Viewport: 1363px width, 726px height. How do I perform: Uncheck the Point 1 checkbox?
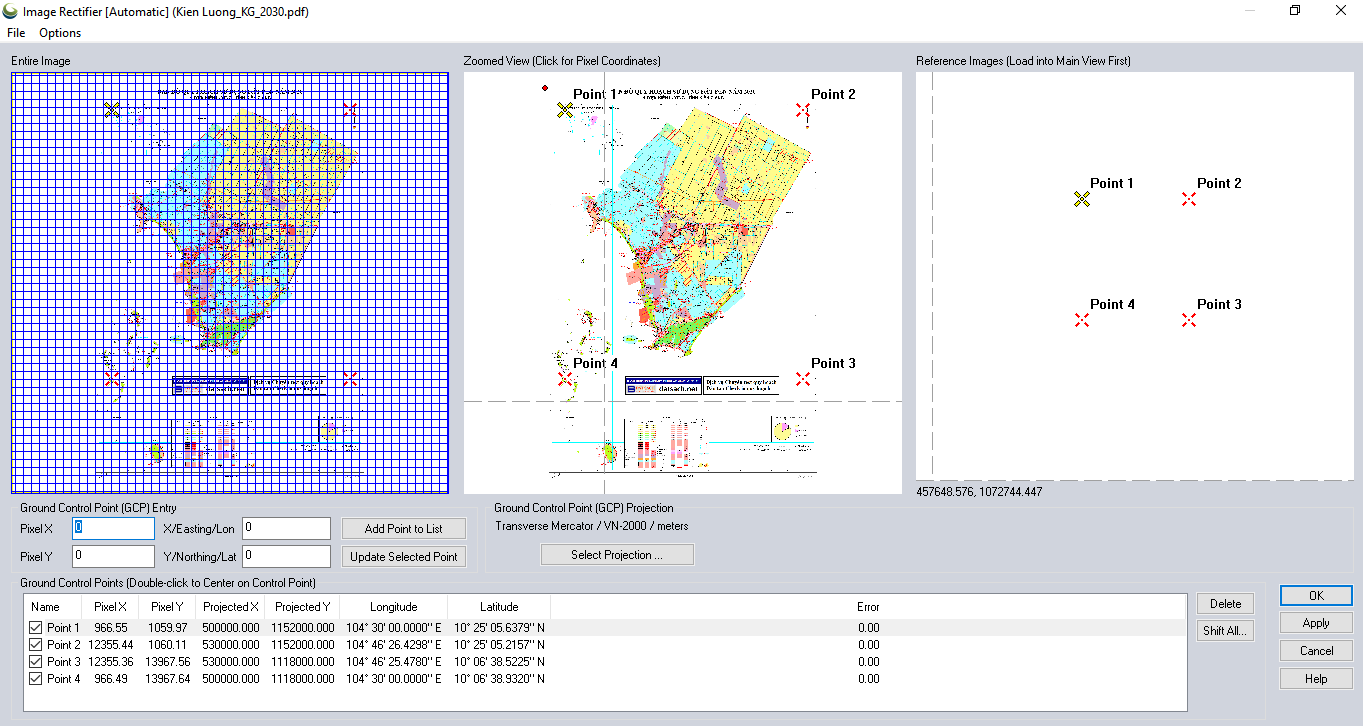tap(37, 628)
